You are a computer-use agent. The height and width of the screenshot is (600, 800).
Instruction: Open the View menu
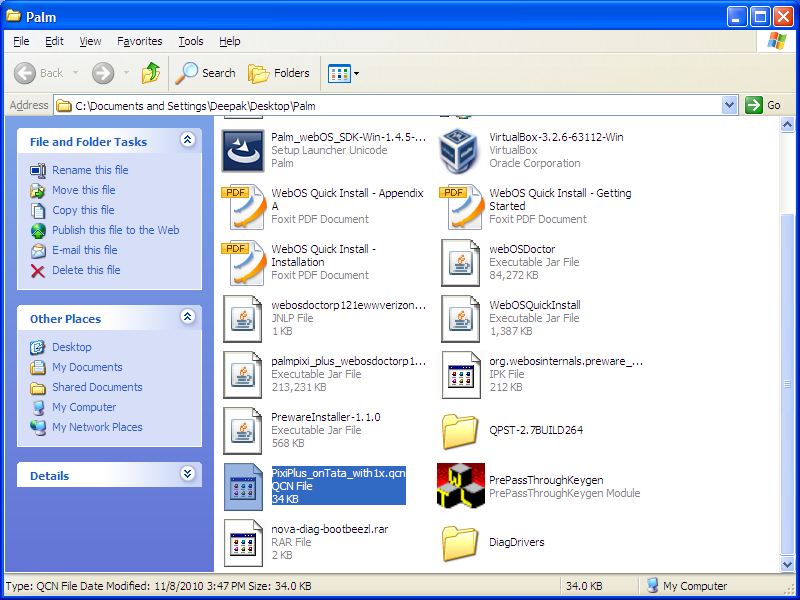[x=90, y=41]
